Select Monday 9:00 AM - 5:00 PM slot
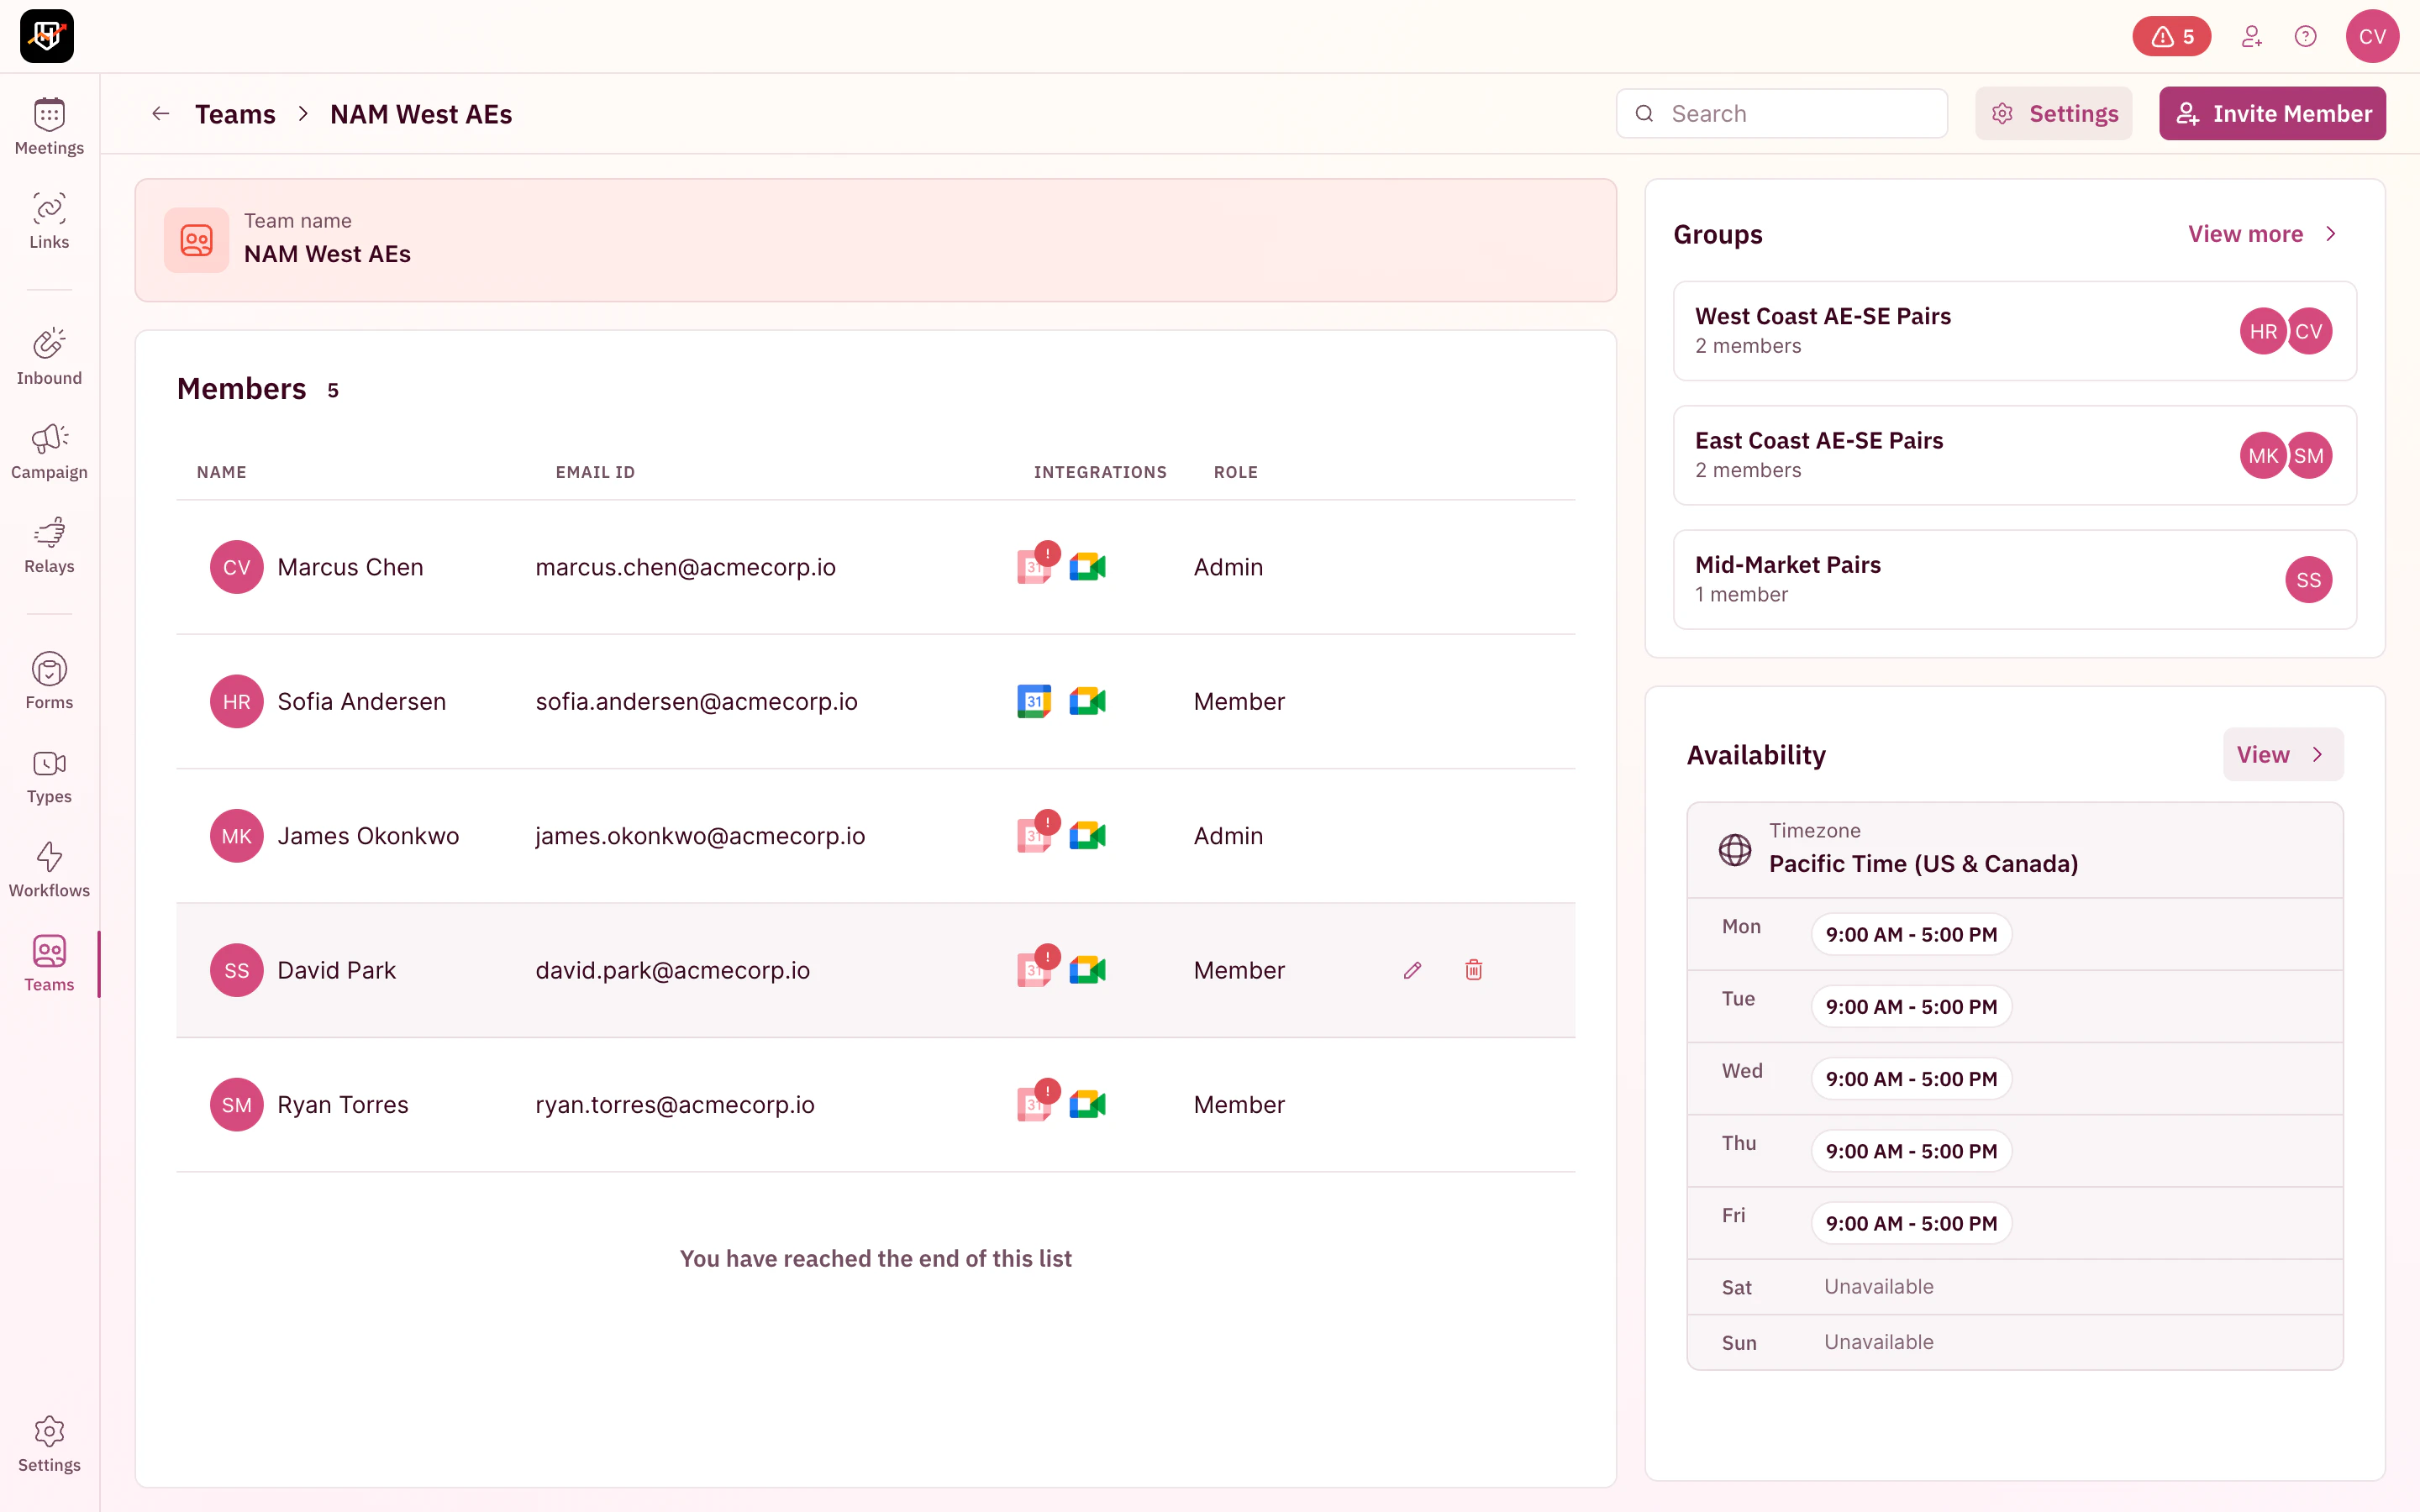 (x=1910, y=934)
